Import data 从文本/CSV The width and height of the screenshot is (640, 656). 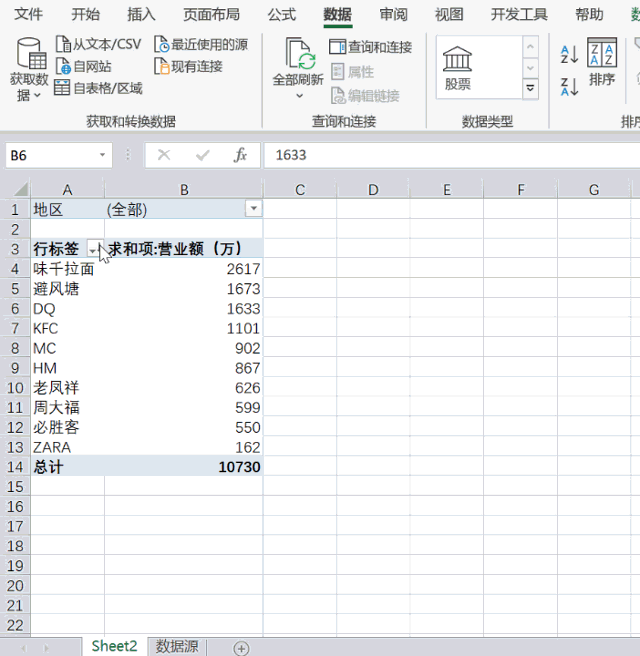pos(98,44)
